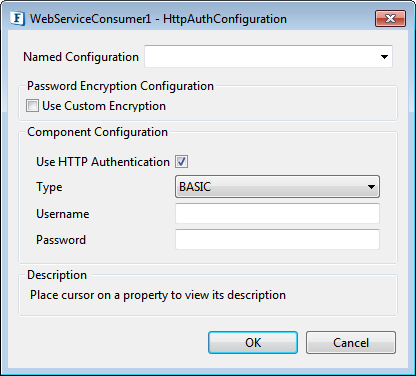Dismiss the dialog with the Cancel button
Screen dimensions: 416x376
(x=351, y=342)
